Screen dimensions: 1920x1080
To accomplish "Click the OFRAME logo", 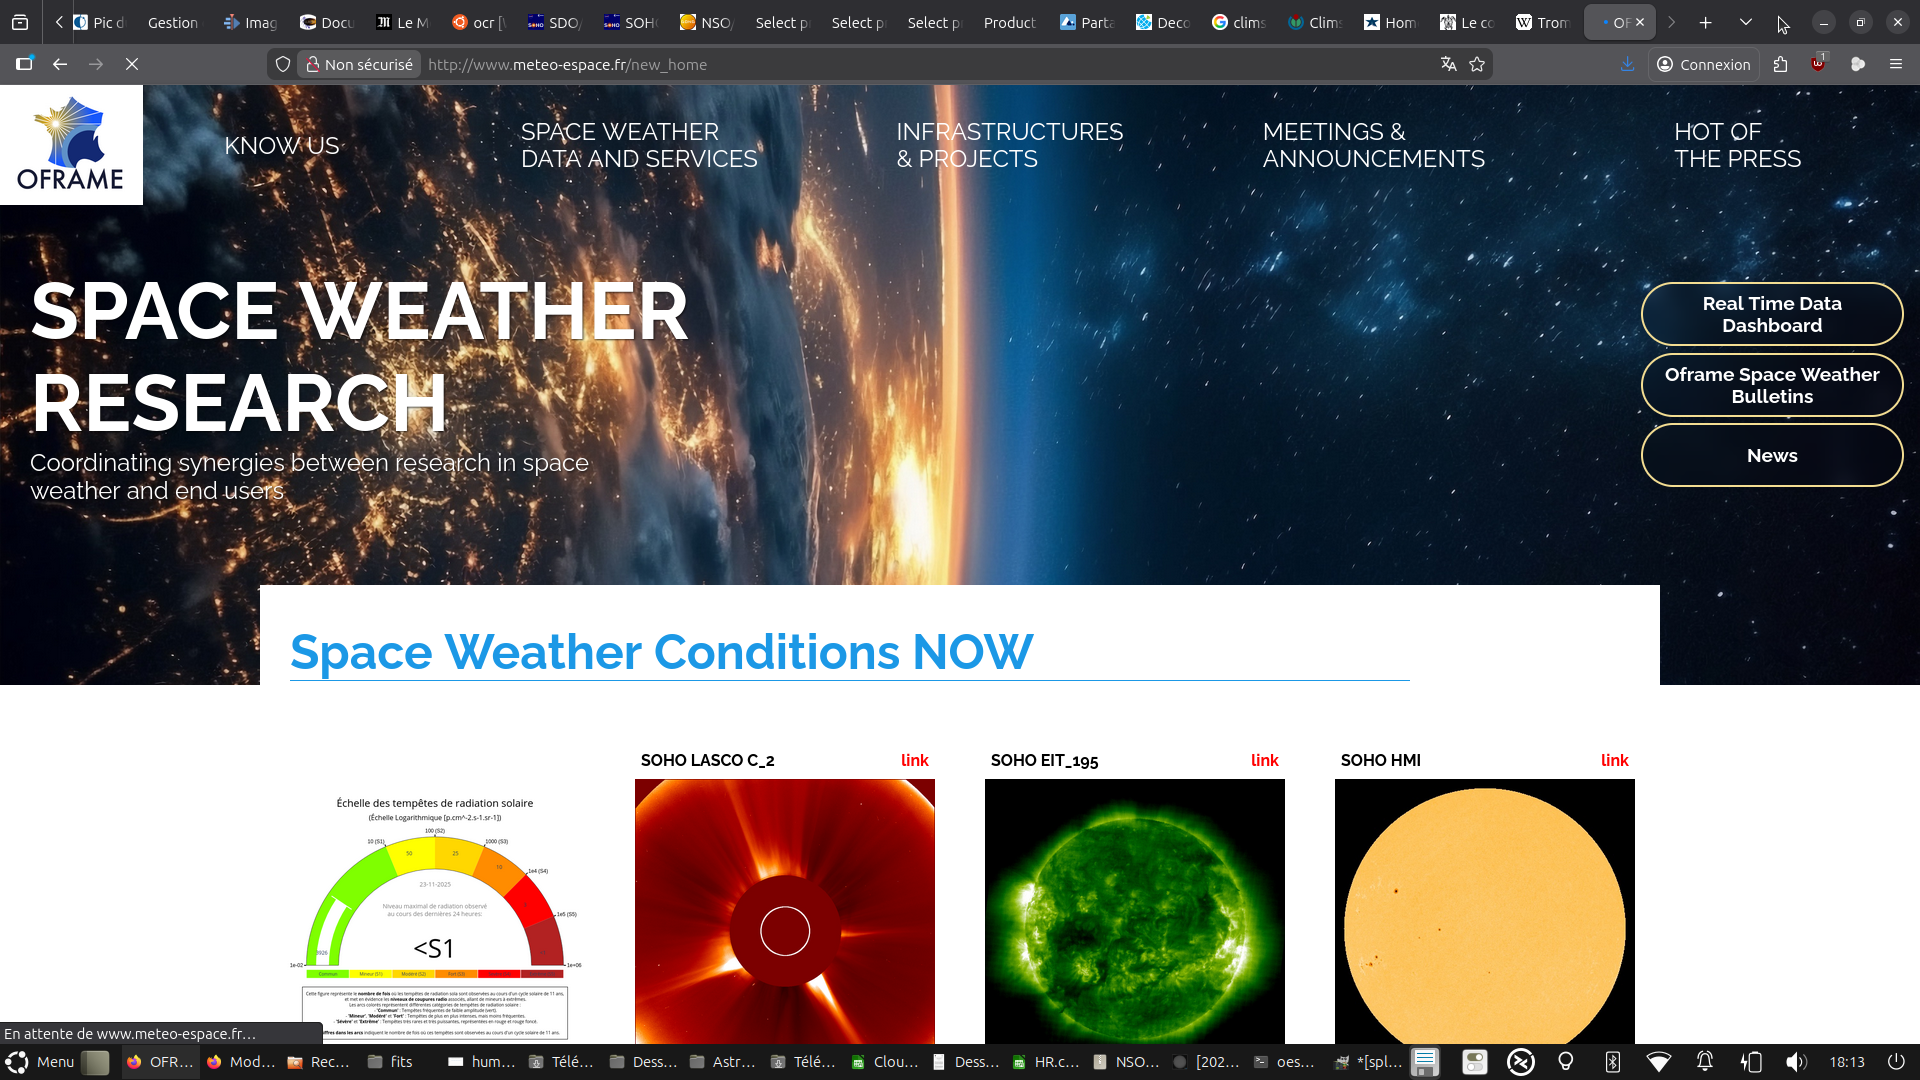I will tap(71, 145).
